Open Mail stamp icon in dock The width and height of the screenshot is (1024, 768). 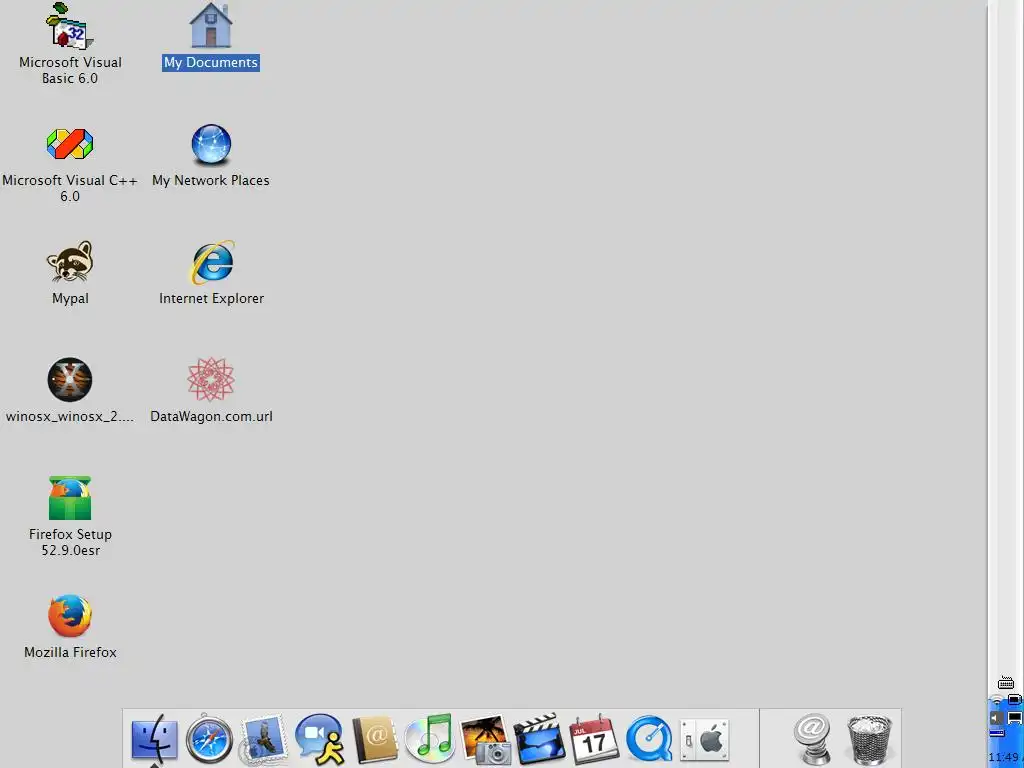click(x=264, y=739)
